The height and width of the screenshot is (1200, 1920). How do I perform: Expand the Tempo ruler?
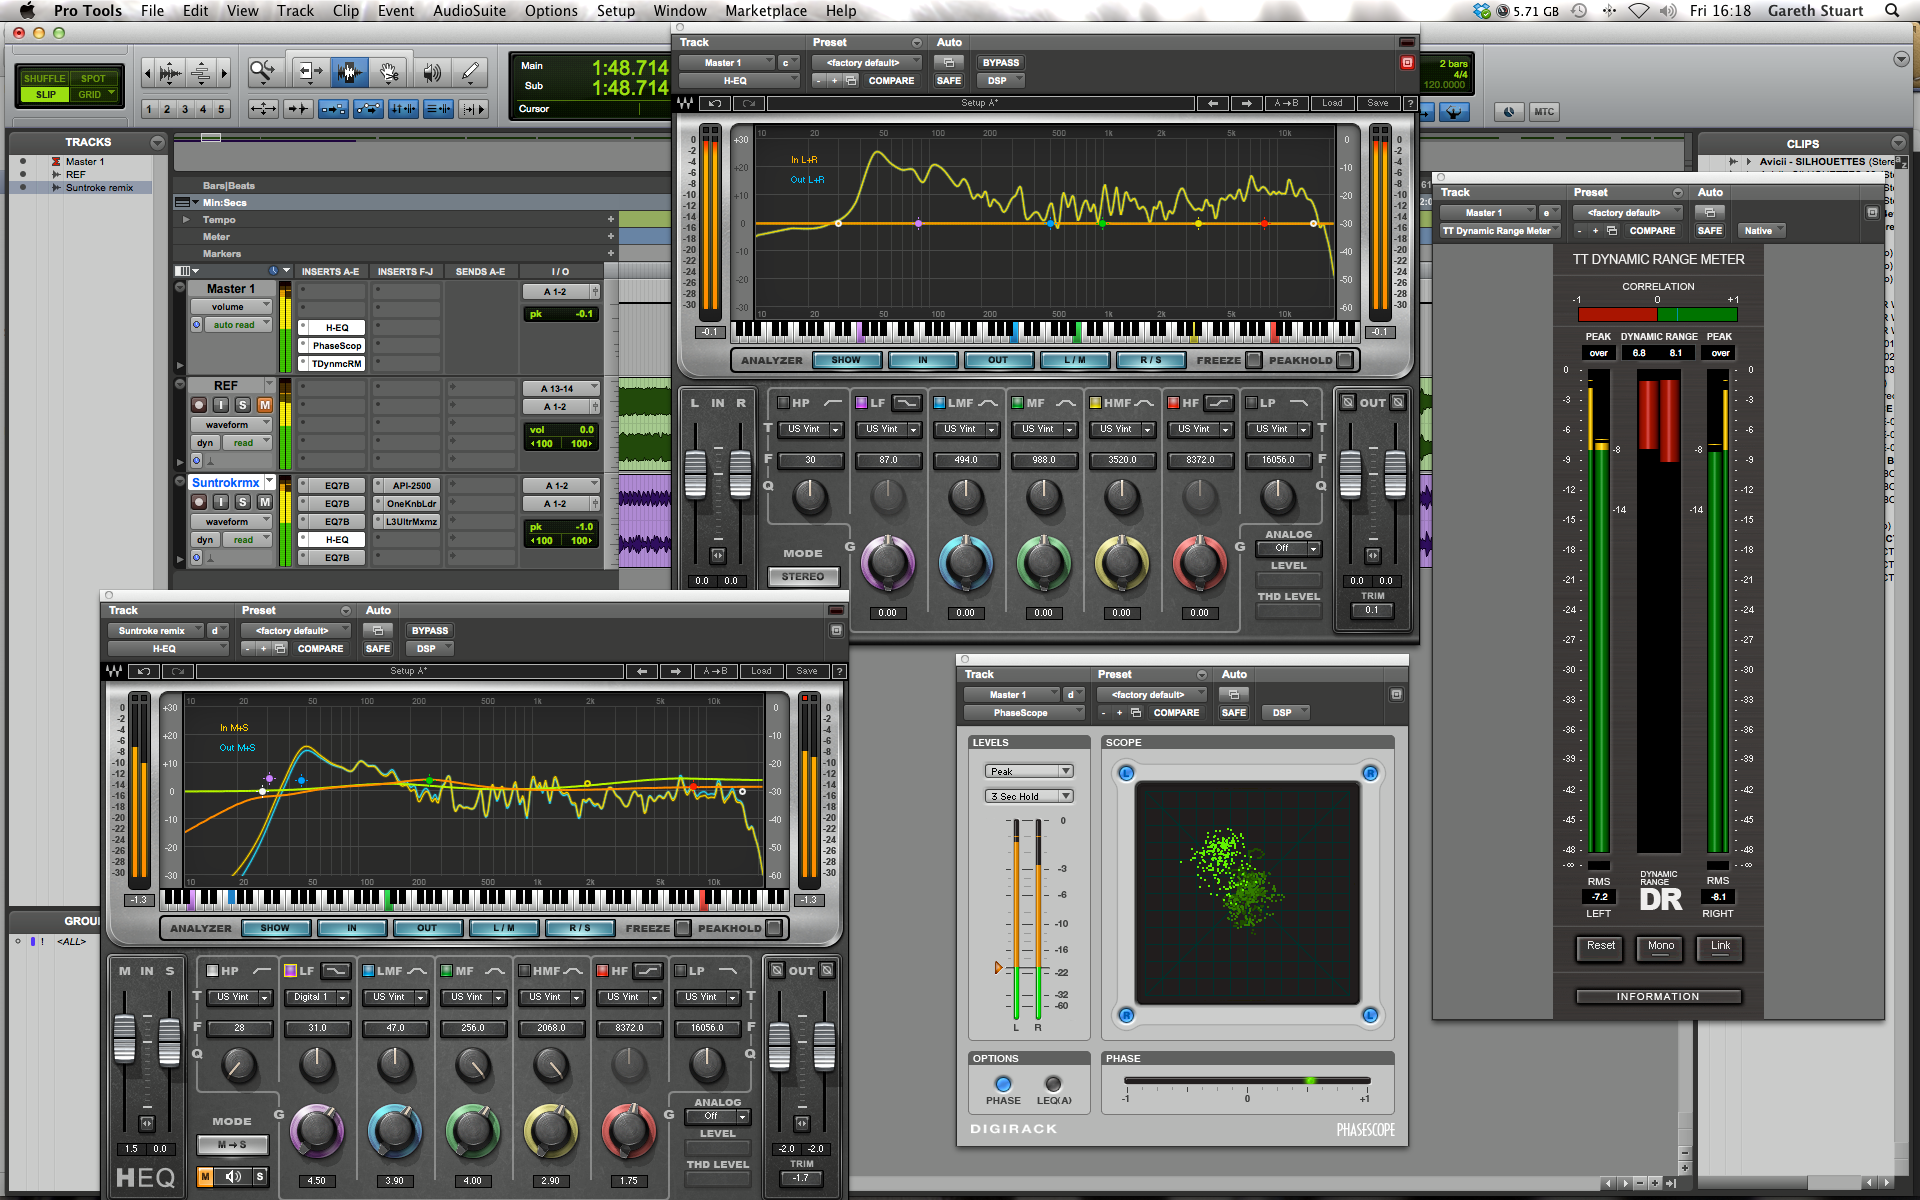(186, 220)
